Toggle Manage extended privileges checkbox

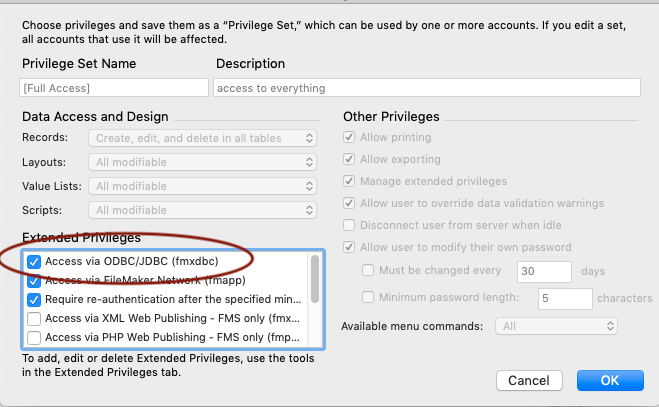click(349, 181)
